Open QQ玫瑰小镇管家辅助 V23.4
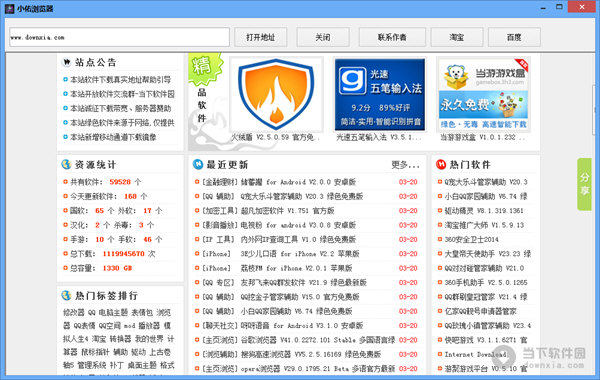This screenshot has width=600, height=380. tap(488, 326)
